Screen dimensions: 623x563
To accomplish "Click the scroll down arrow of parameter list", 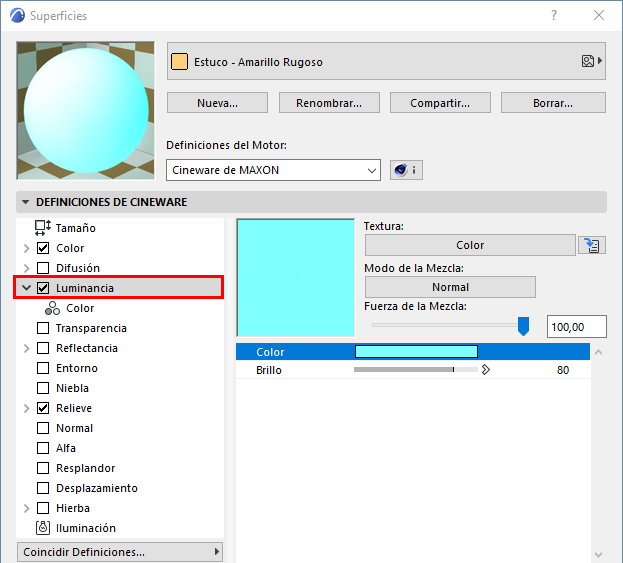I will pyautogui.click(x=598, y=554).
